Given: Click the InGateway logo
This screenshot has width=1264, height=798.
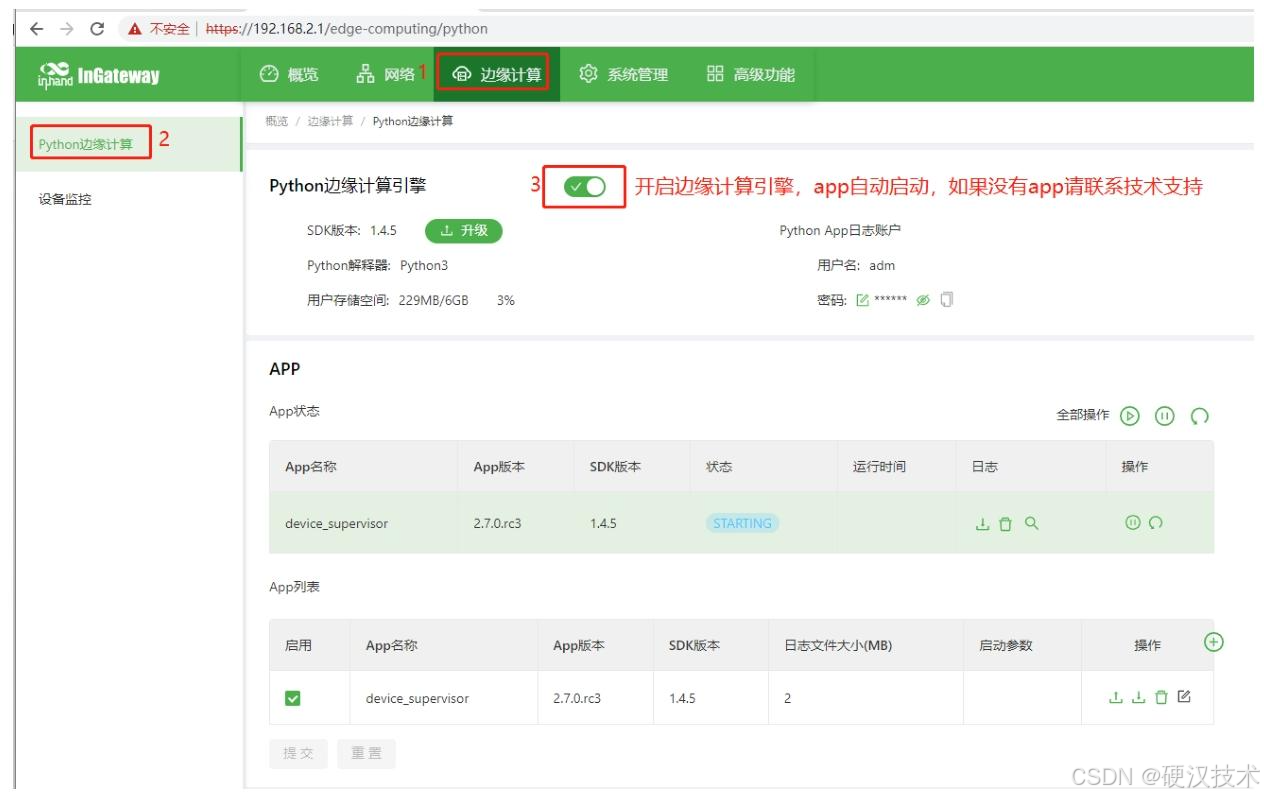Looking at the screenshot, I should 98,75.
